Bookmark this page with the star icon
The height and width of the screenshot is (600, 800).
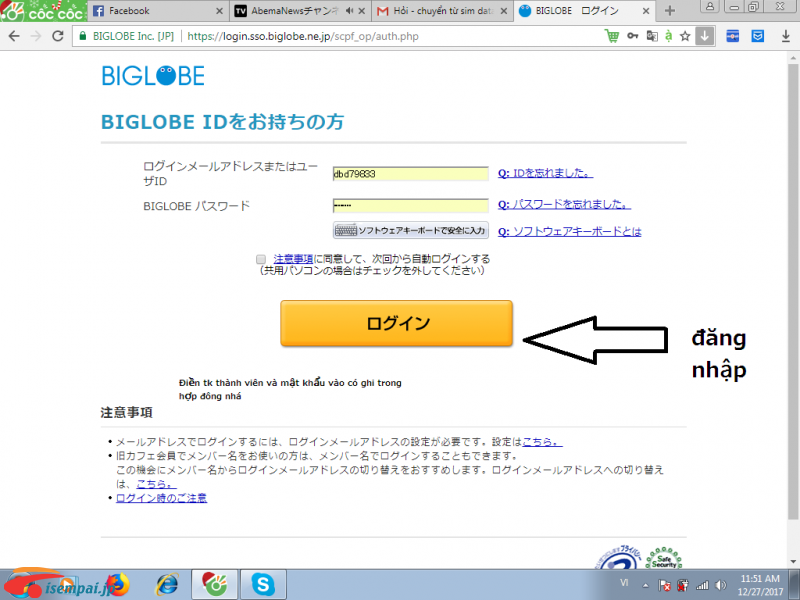point(685,36)
